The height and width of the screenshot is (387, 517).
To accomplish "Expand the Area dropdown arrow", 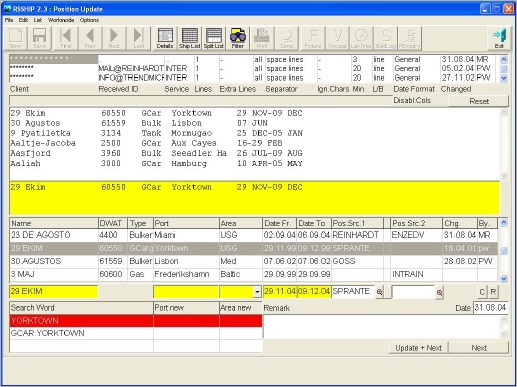I will 257,292.
